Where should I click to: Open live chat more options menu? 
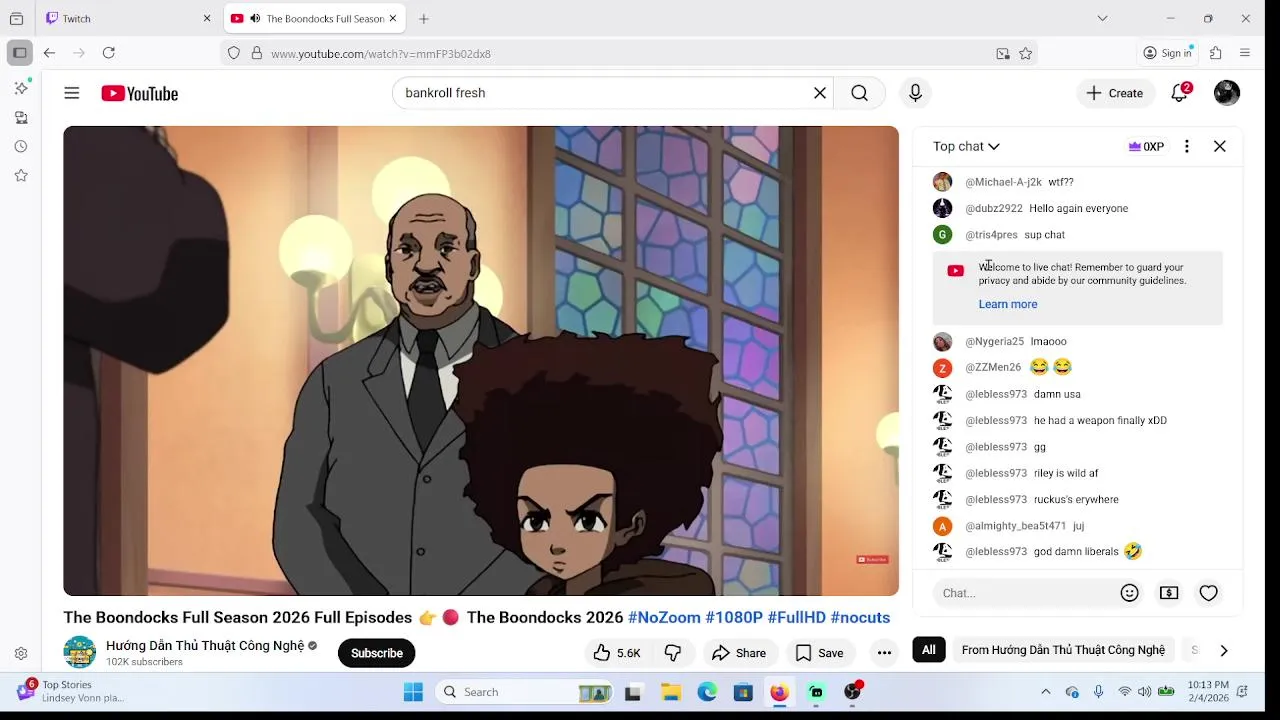pyautogui.click(x=1187, y=146)
